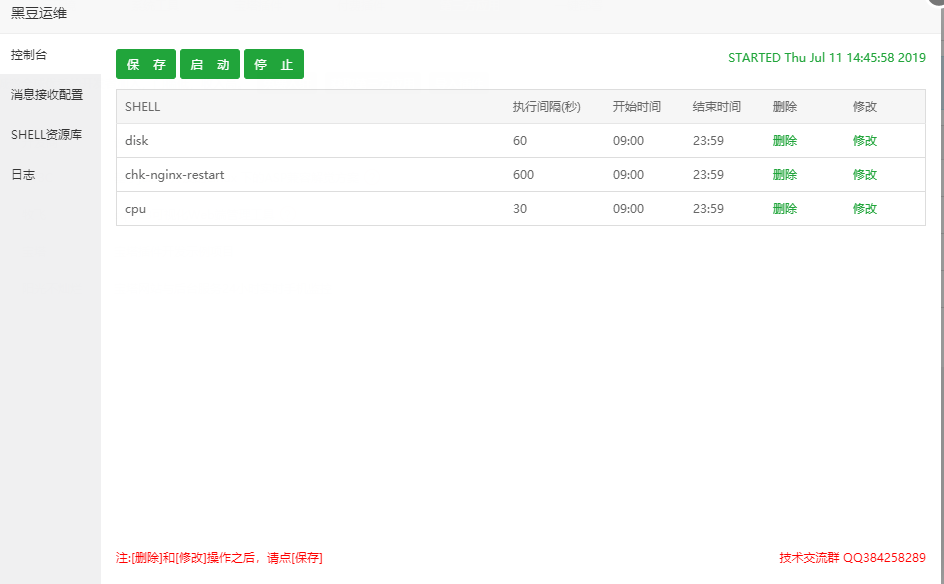Screen dimensions: 944x584
Task: Click the 修改 column header
Action: pyautogui.click(x=865, y=107)
